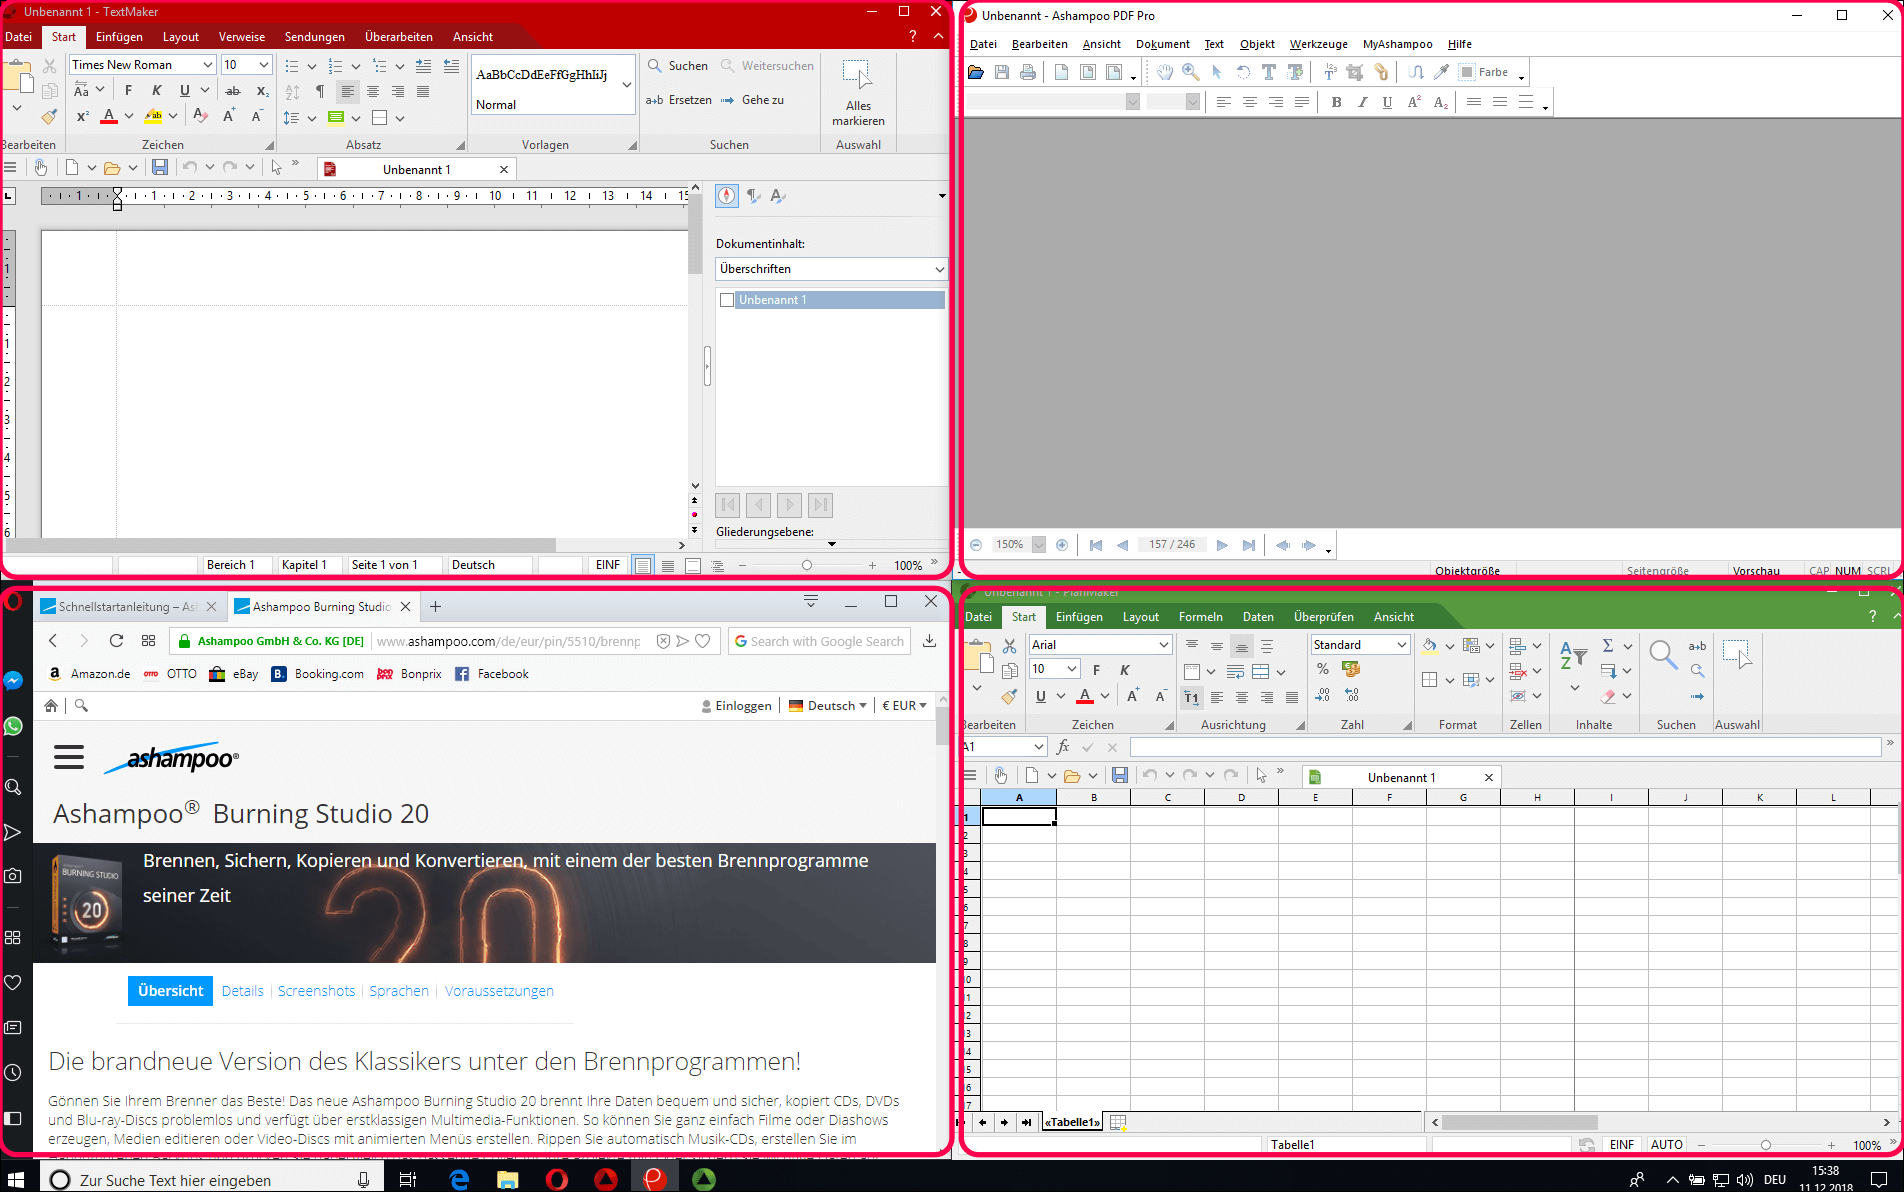
Task: Open the Times New Roman font dropdown
Action: [208, 64]
